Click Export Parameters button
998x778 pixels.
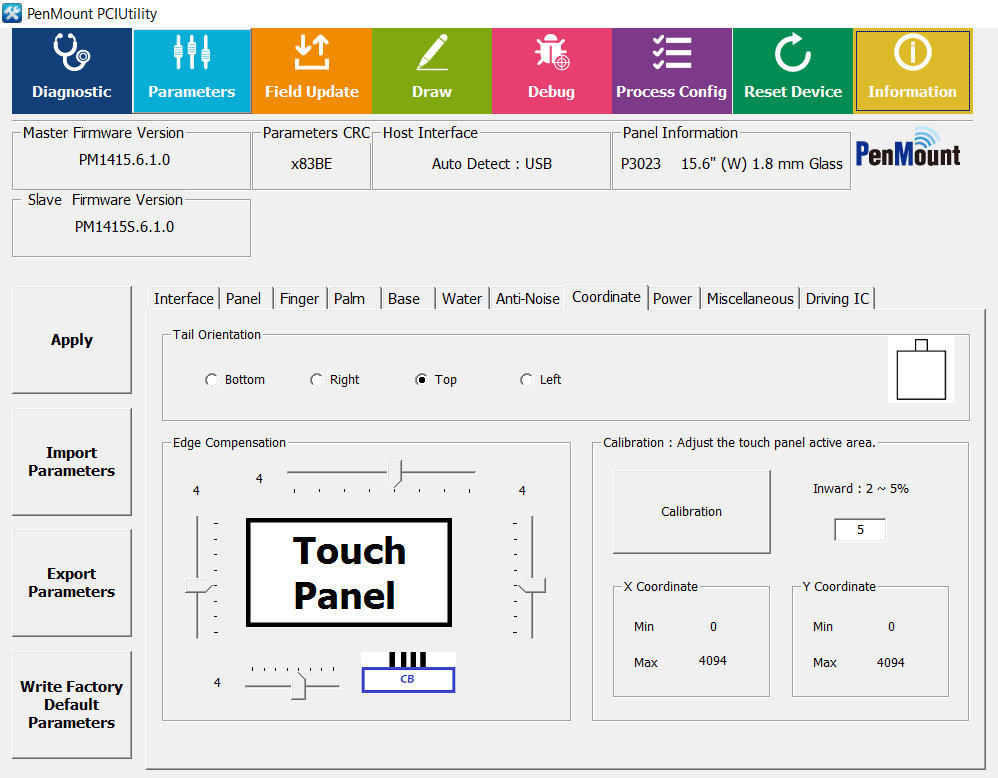coord(72,583)
